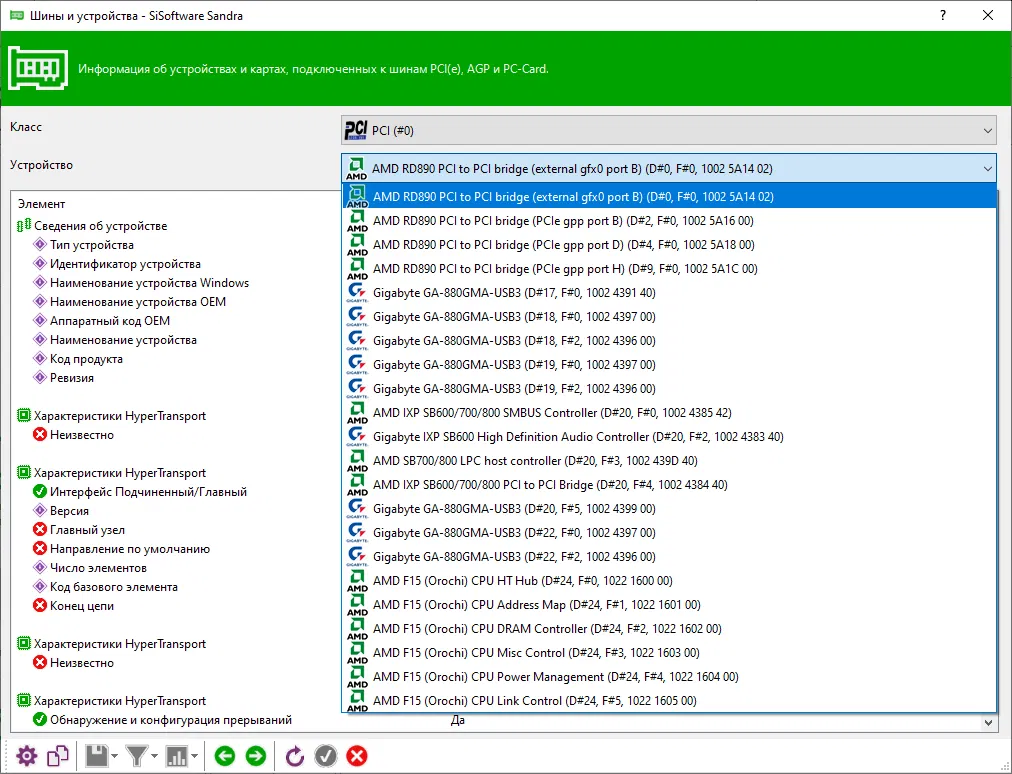Screen dimensions: 1012x774
Task: Open the Класс PCI (#0) combo box
Action: pos(669,130)
